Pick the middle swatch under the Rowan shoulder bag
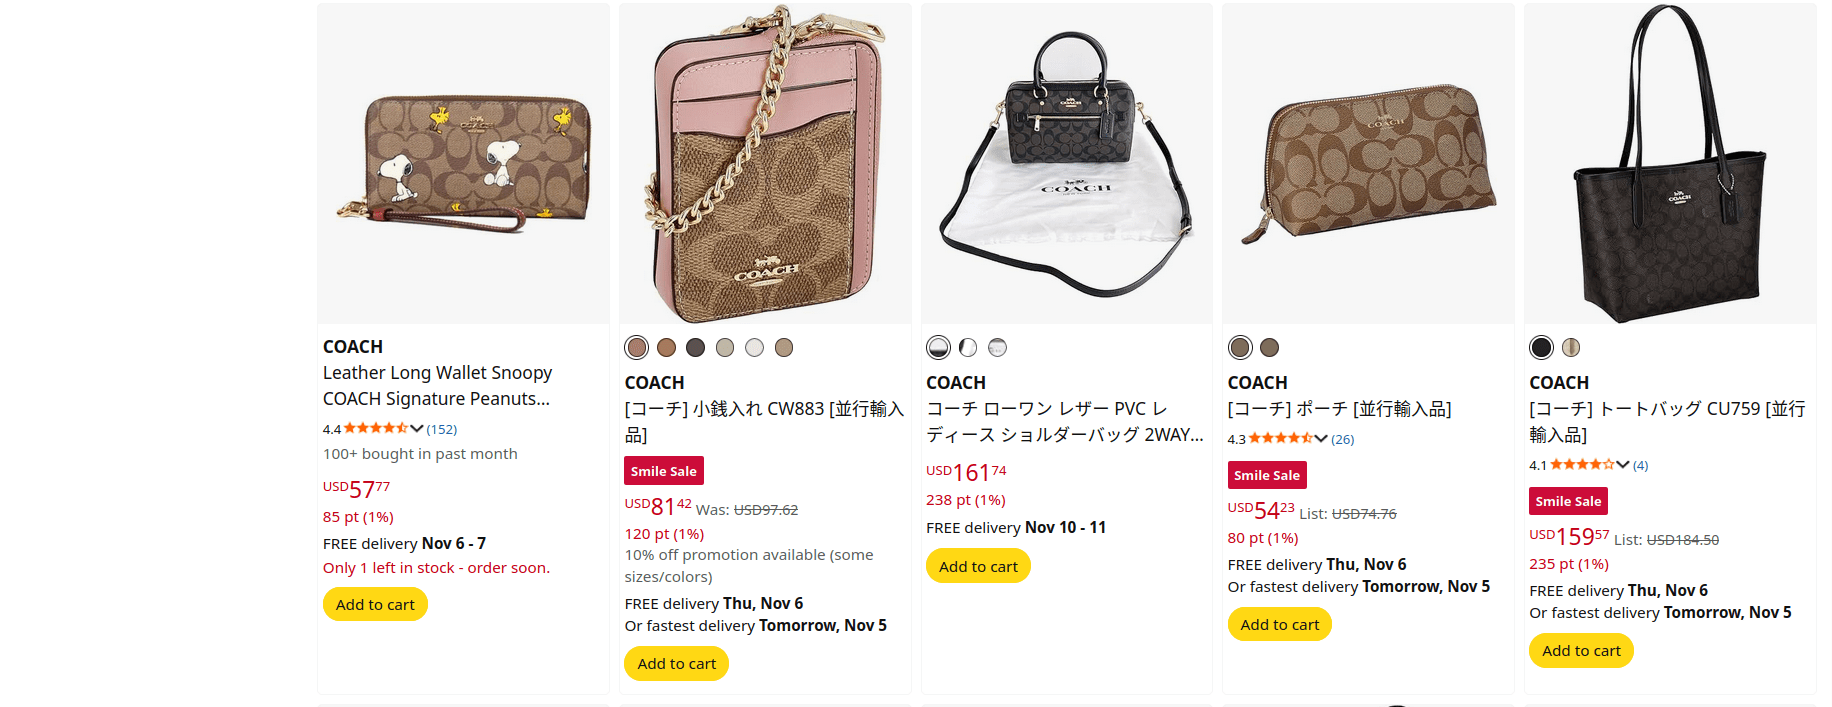The image size is (1832, 707). pyautogui.click(x=968, y=348)
